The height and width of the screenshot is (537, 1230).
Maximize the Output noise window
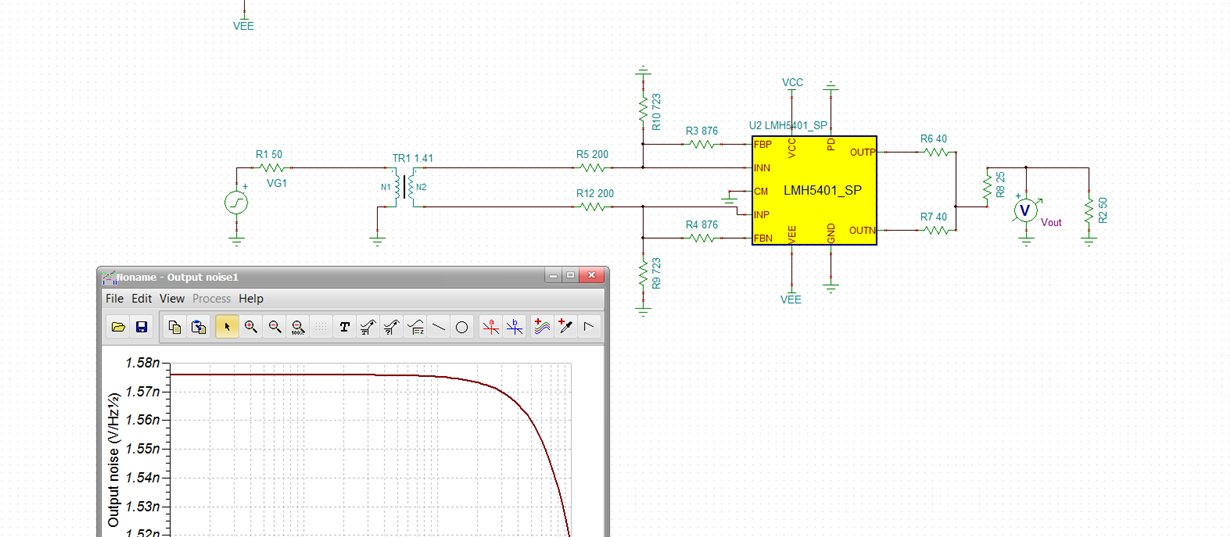click(x=570, y=275)
